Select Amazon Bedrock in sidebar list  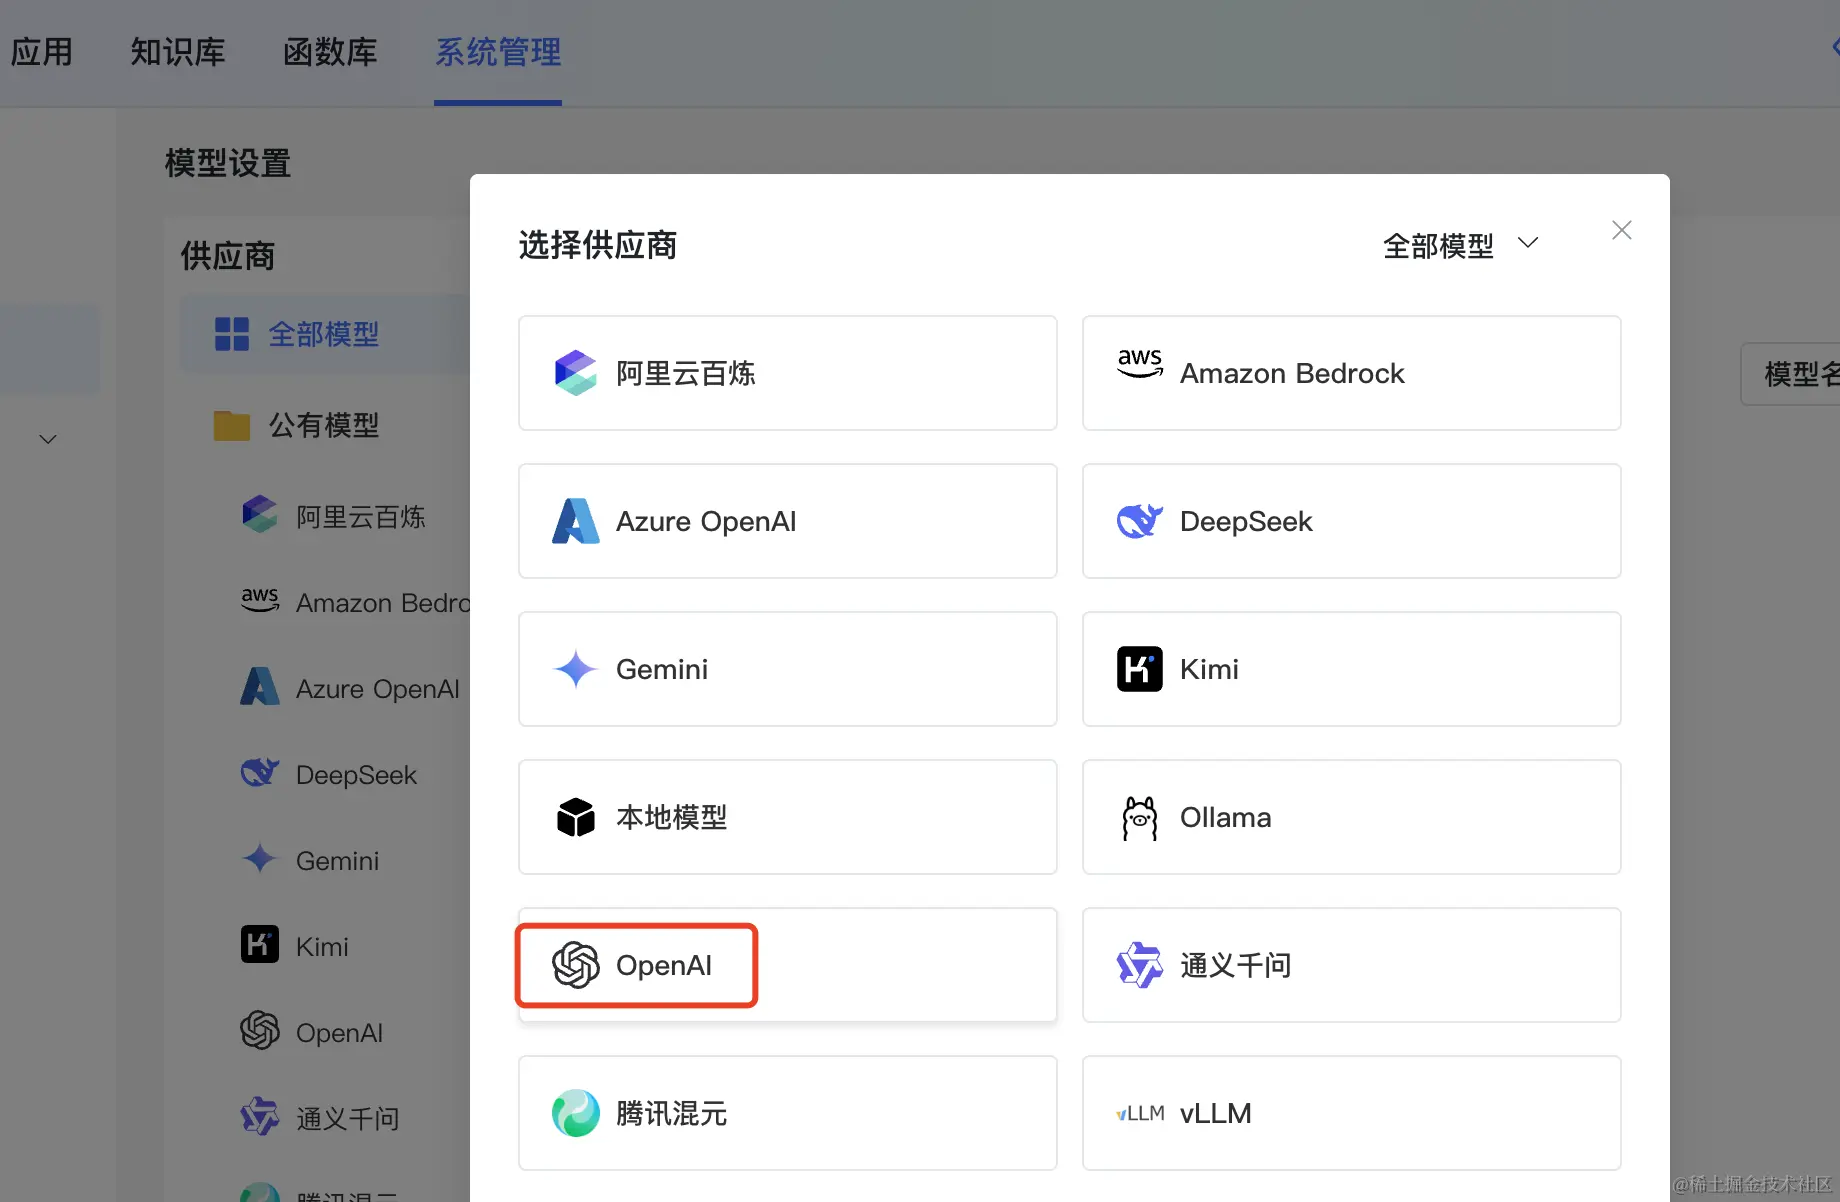(355, 602)
